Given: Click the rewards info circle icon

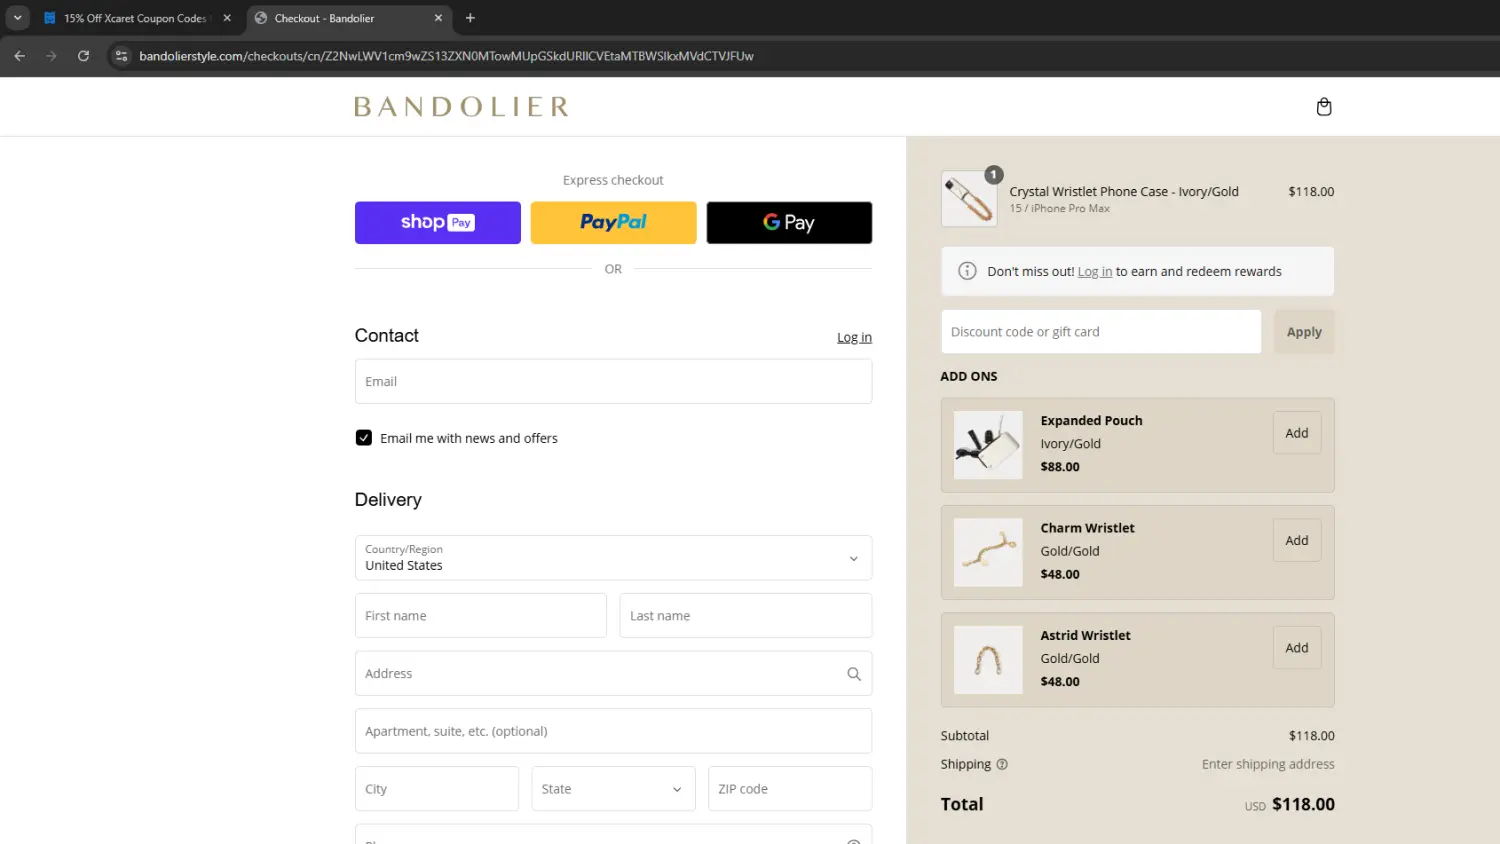Looking at the screenshot, I should click(x=967, y=271).
